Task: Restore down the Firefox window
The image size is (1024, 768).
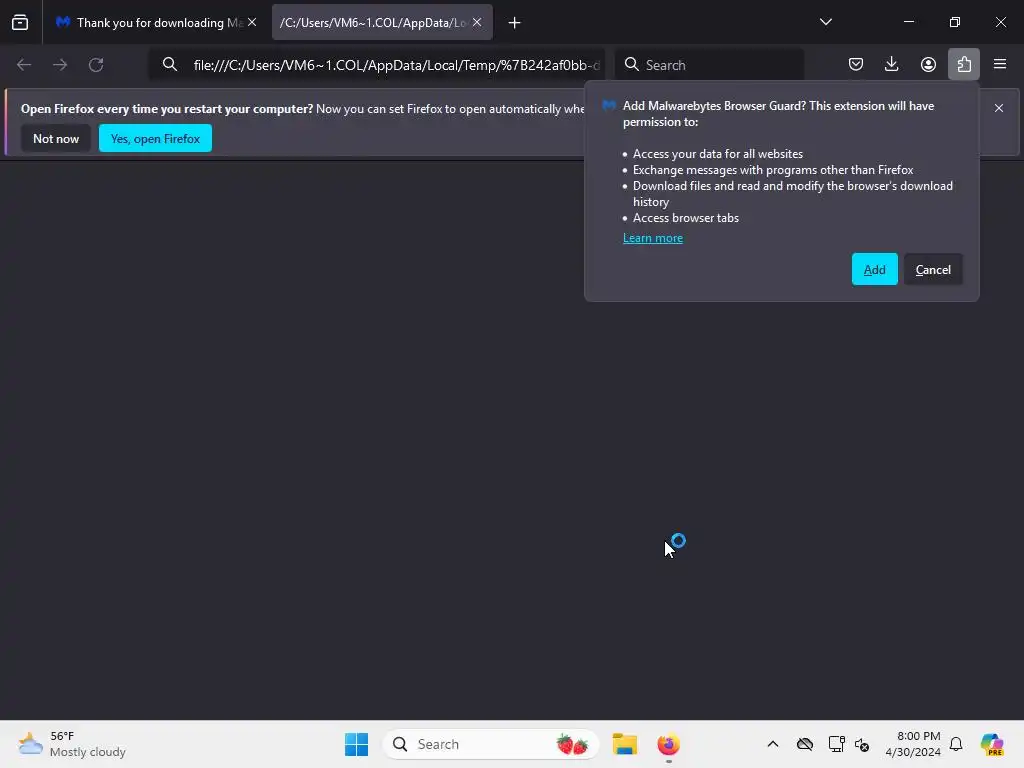Action: pos(955,22)
